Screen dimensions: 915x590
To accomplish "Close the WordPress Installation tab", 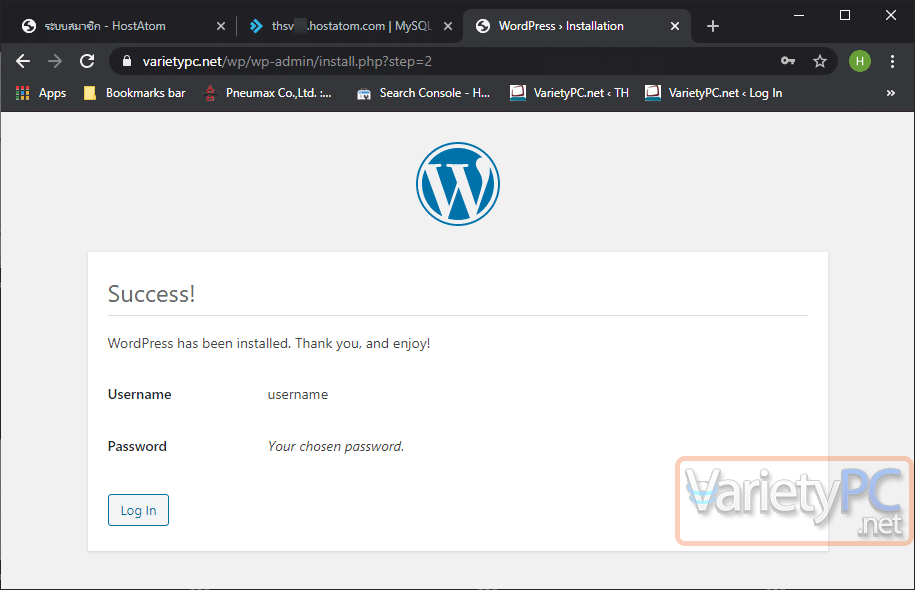I will 675,26.
